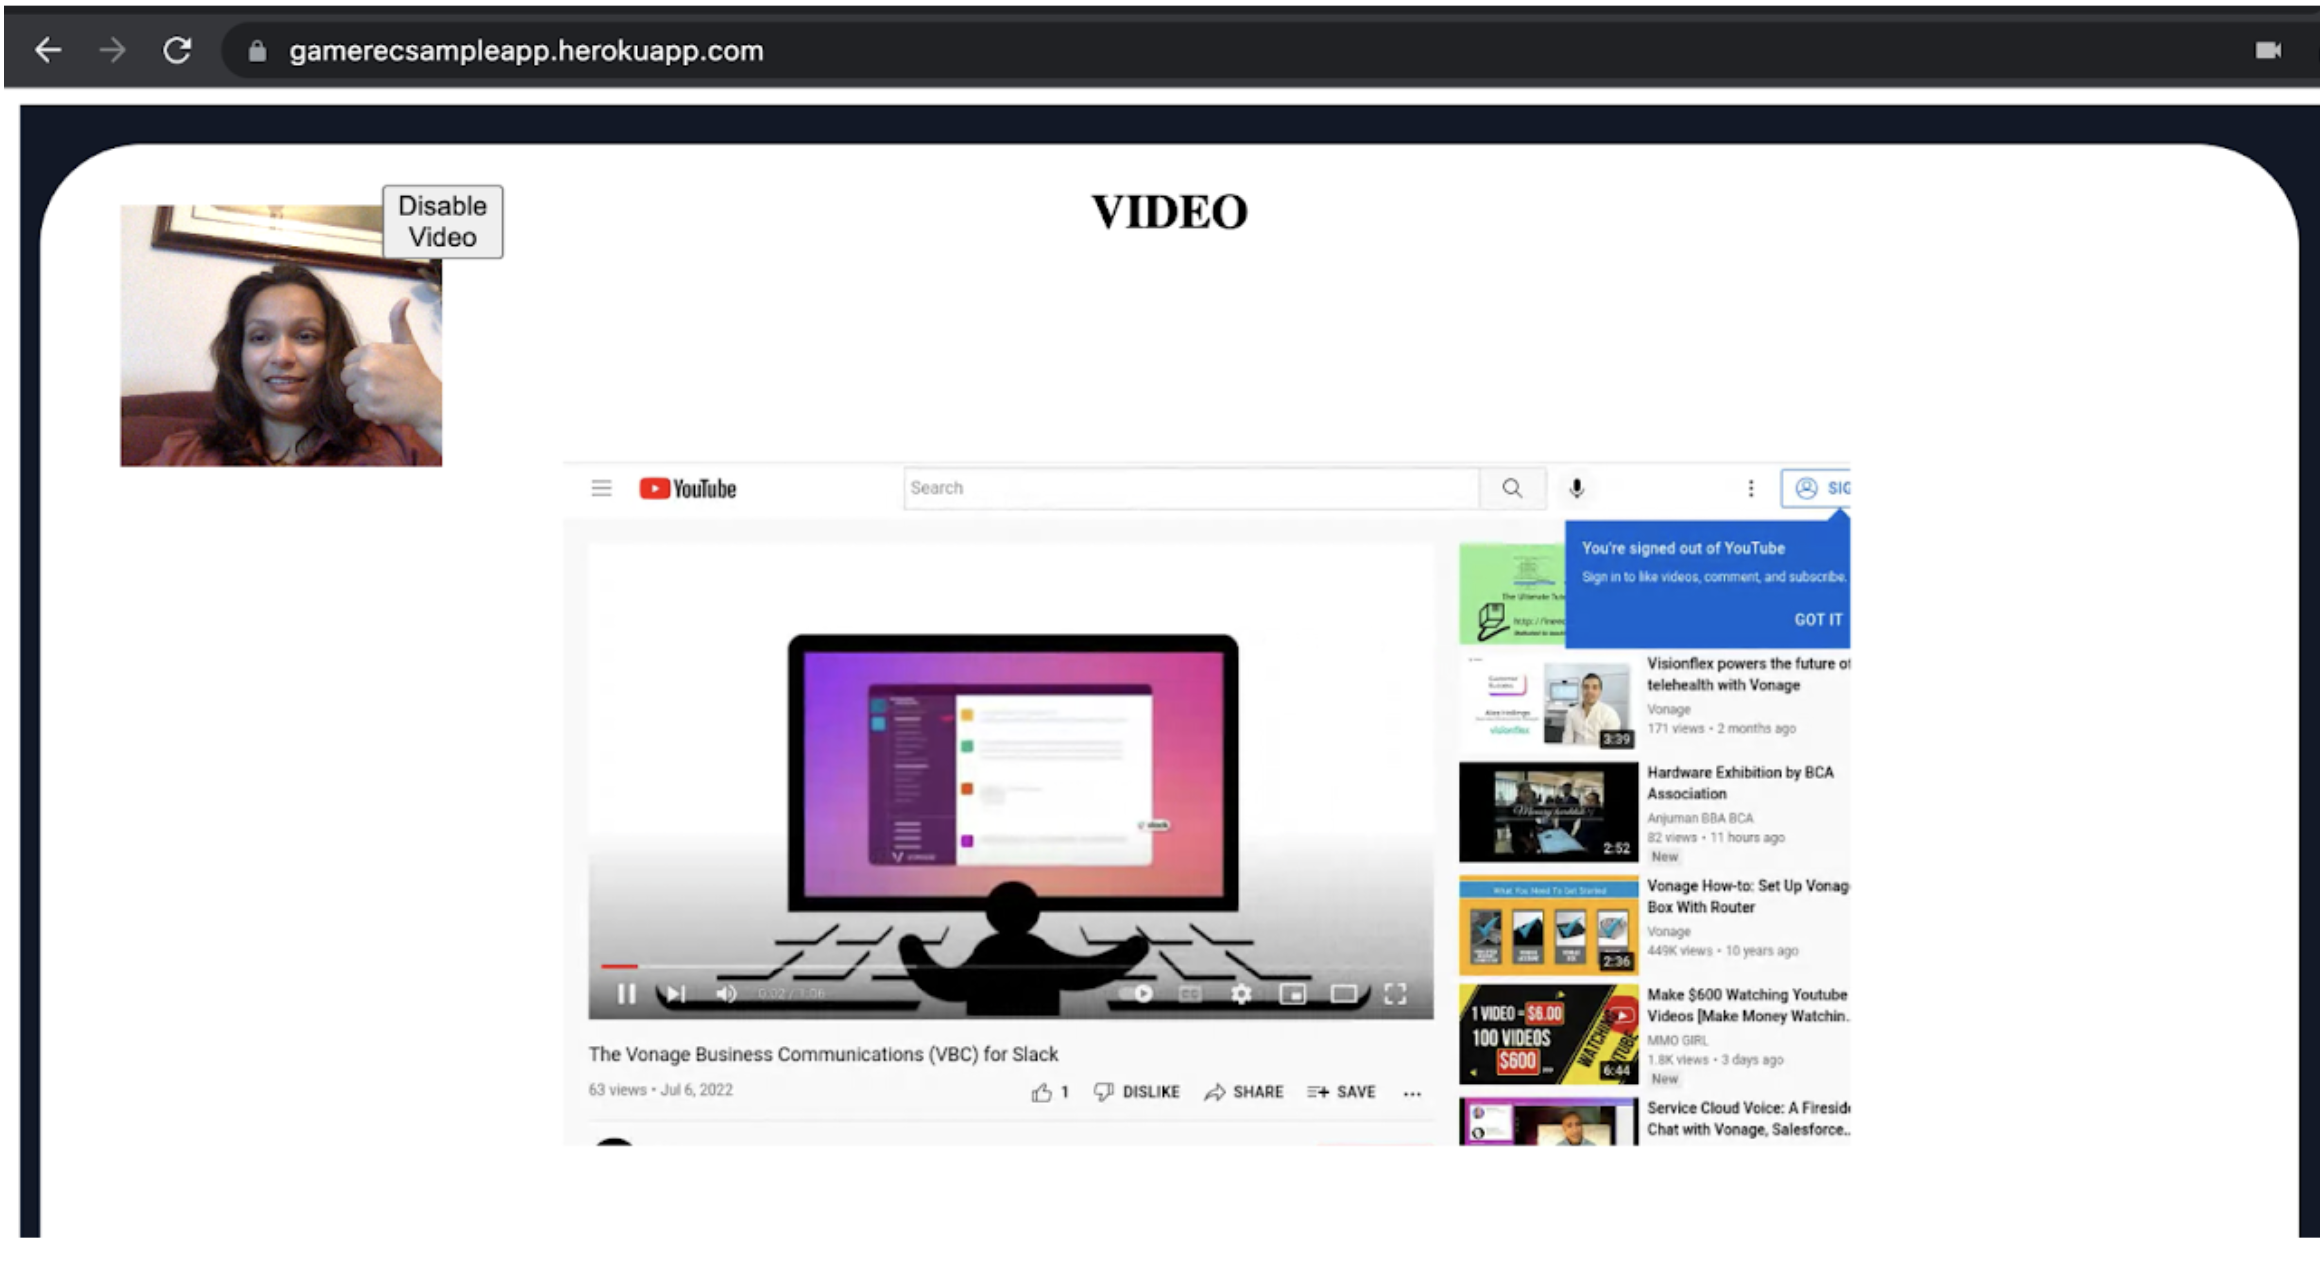Click the microphone voice search icon

[x=1577, y=488]
